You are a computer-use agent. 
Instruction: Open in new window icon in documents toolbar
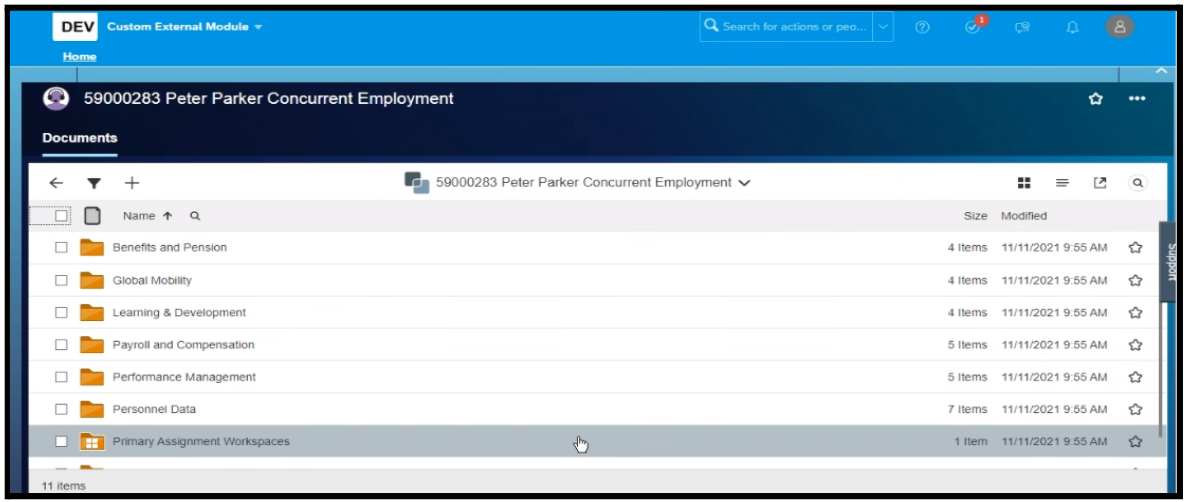click(1100, 183)
